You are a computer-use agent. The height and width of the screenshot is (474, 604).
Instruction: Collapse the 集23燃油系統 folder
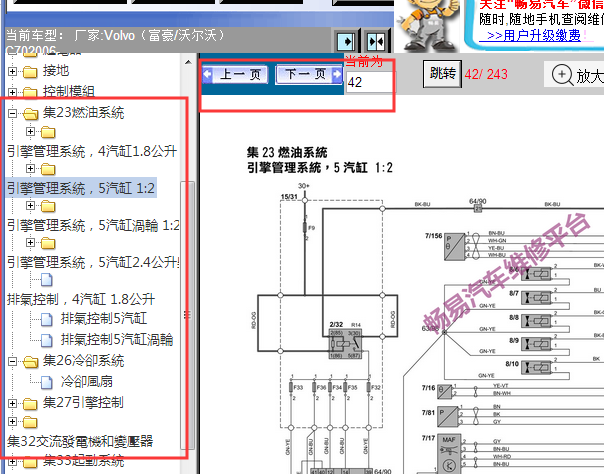12,113
